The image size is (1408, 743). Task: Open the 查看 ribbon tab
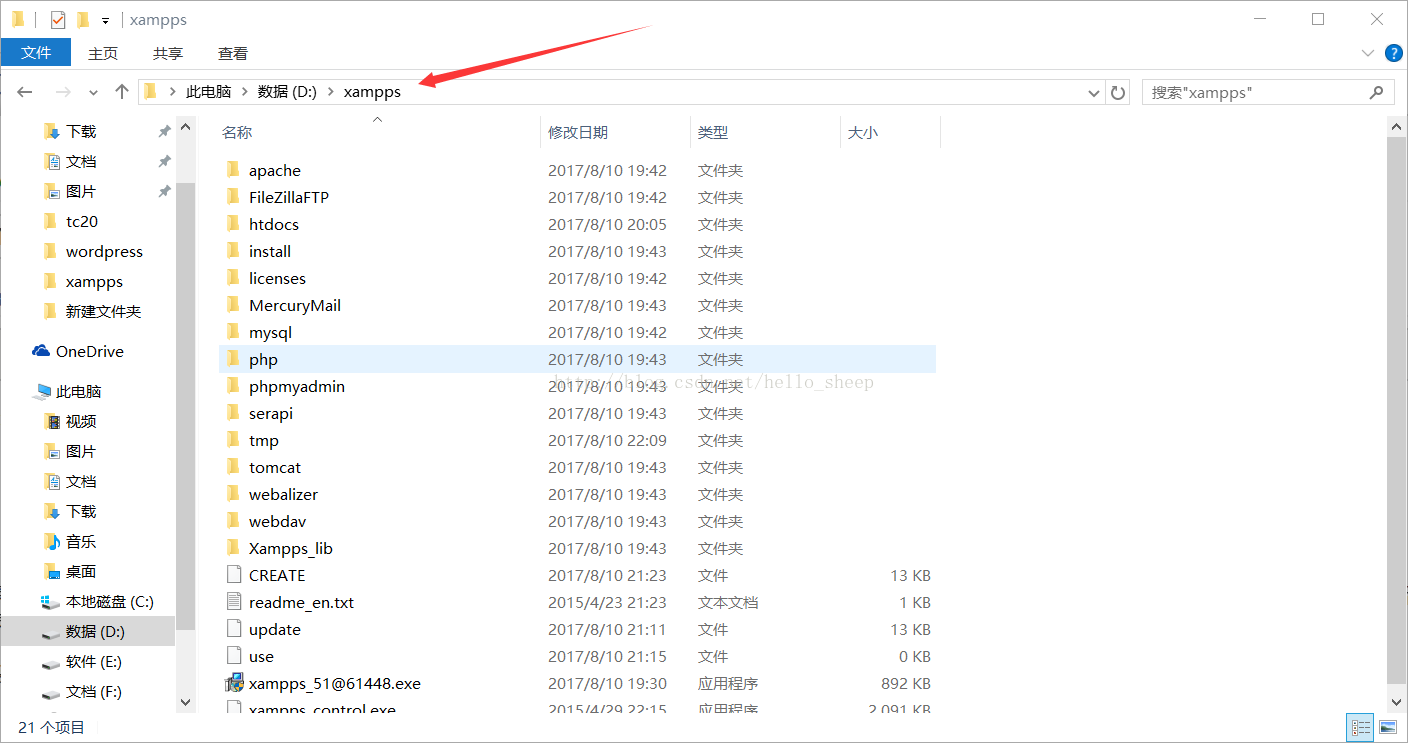233,53
